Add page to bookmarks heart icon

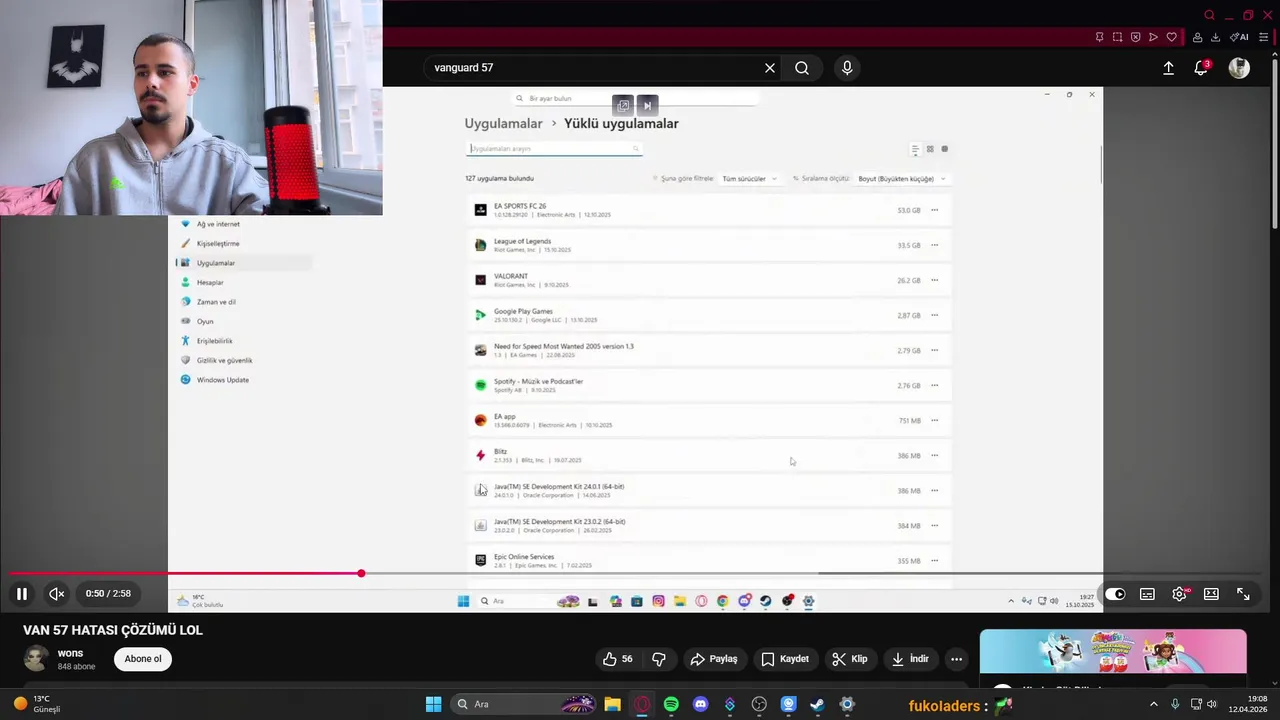pyautogui.click(x=1171, y=37)
